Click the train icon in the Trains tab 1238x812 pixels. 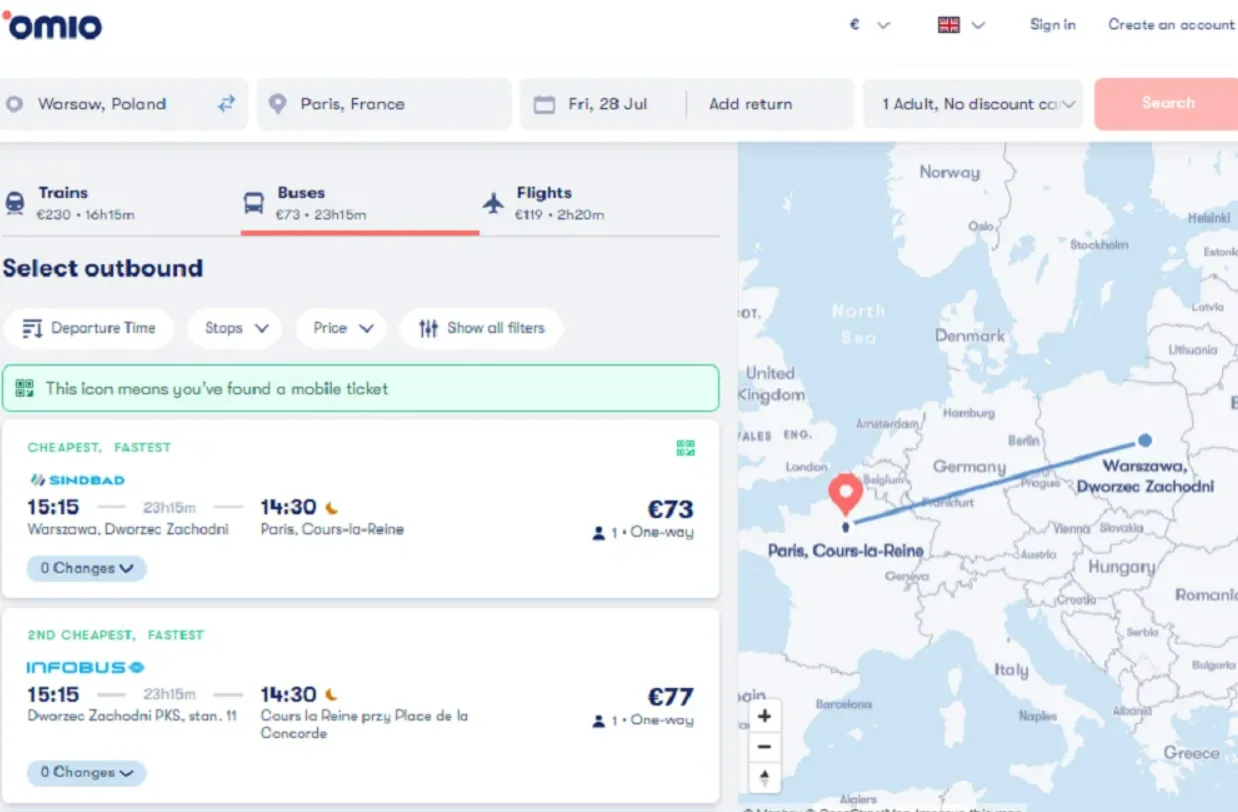click(x=15, y=202)
